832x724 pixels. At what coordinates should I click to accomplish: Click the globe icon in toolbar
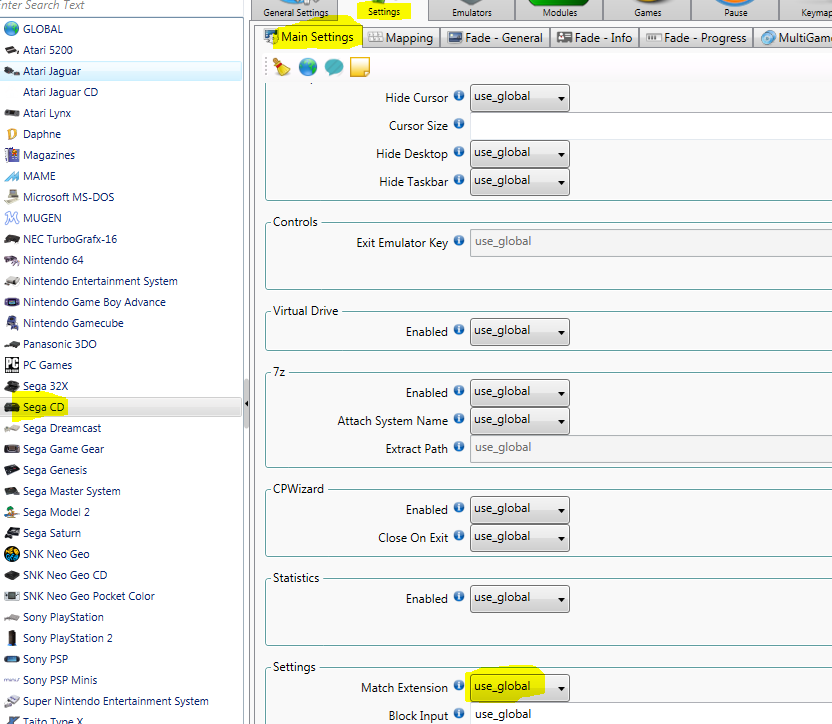(x=308, y=67)
